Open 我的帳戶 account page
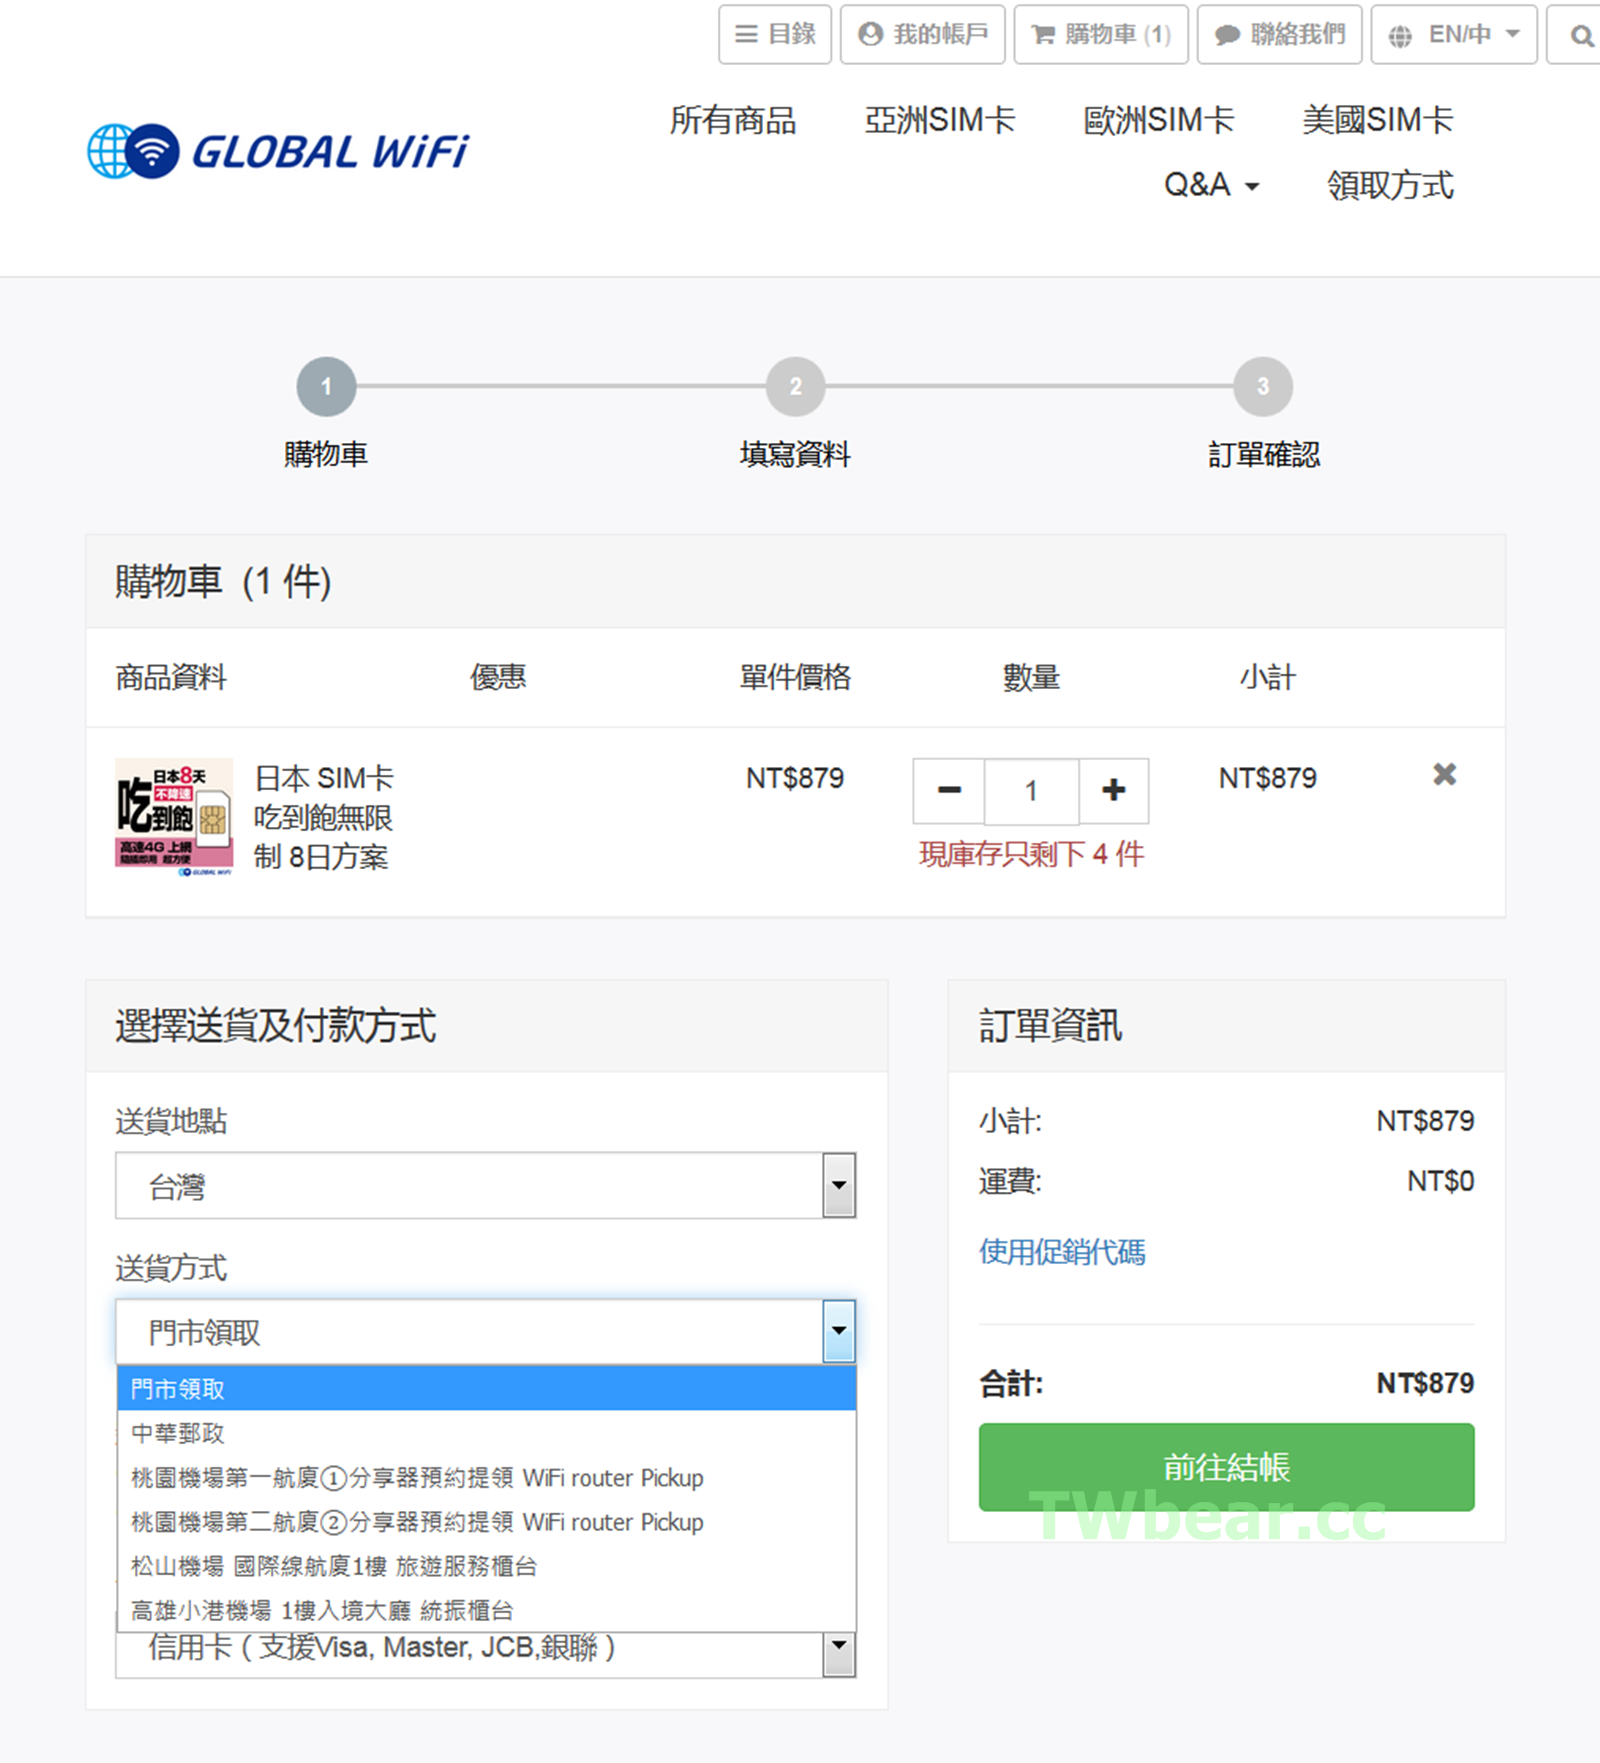 pos(922,35)
